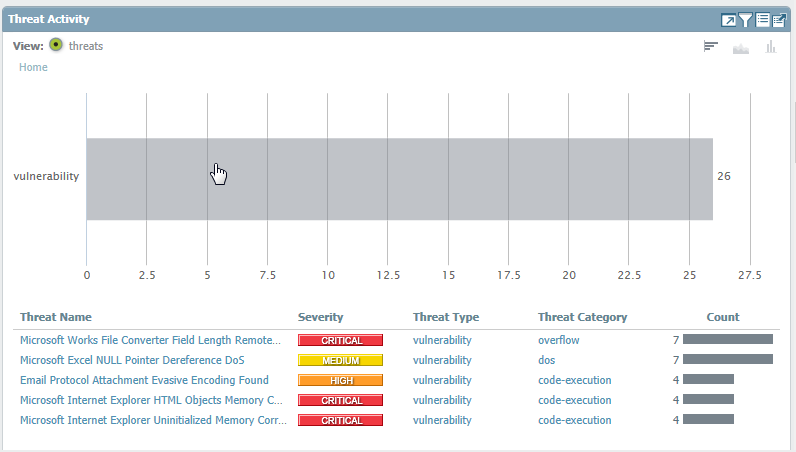Screen dimensions: 796x452
Task: Sort by Severity column header
Action: click(x=320, y=317)
